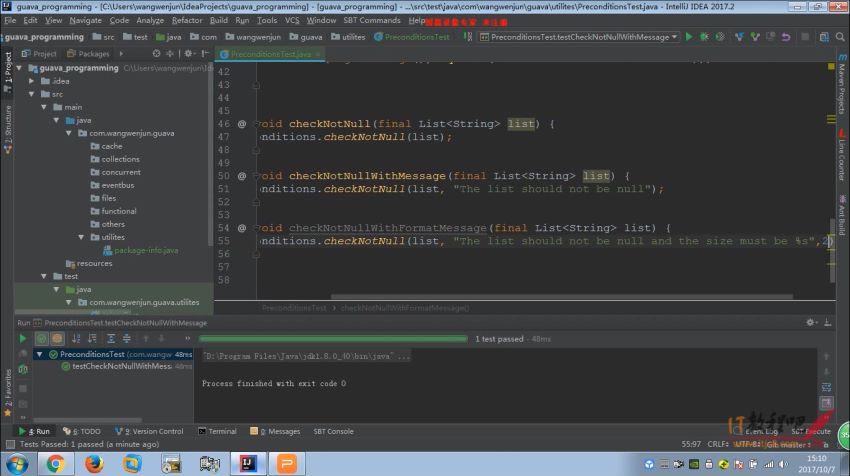Show more Project view tabs arrow

(x=121, y=54)
